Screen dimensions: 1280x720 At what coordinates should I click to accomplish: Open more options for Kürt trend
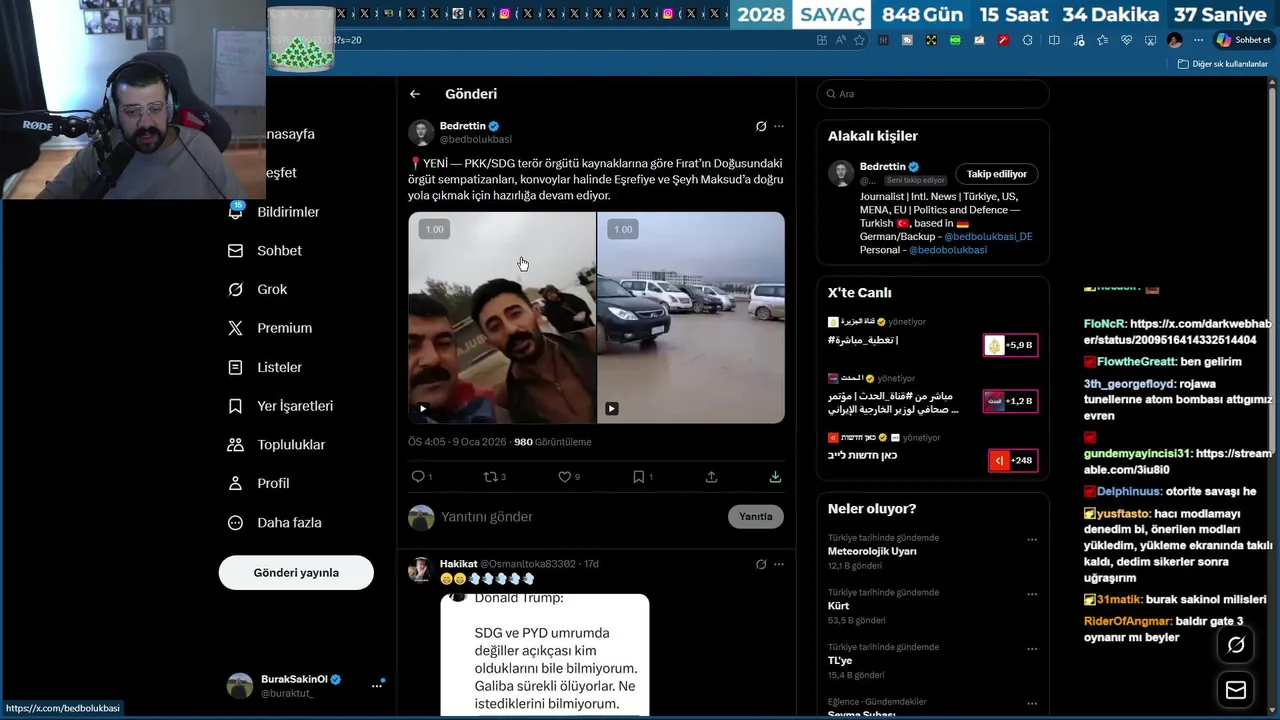tap(1032, 595)
